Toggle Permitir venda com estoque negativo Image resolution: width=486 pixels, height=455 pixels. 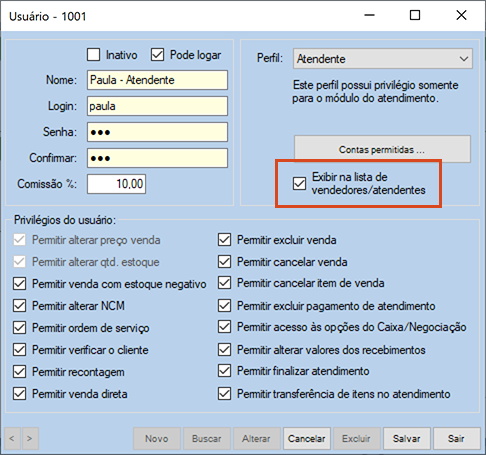[x=20, y=284]
